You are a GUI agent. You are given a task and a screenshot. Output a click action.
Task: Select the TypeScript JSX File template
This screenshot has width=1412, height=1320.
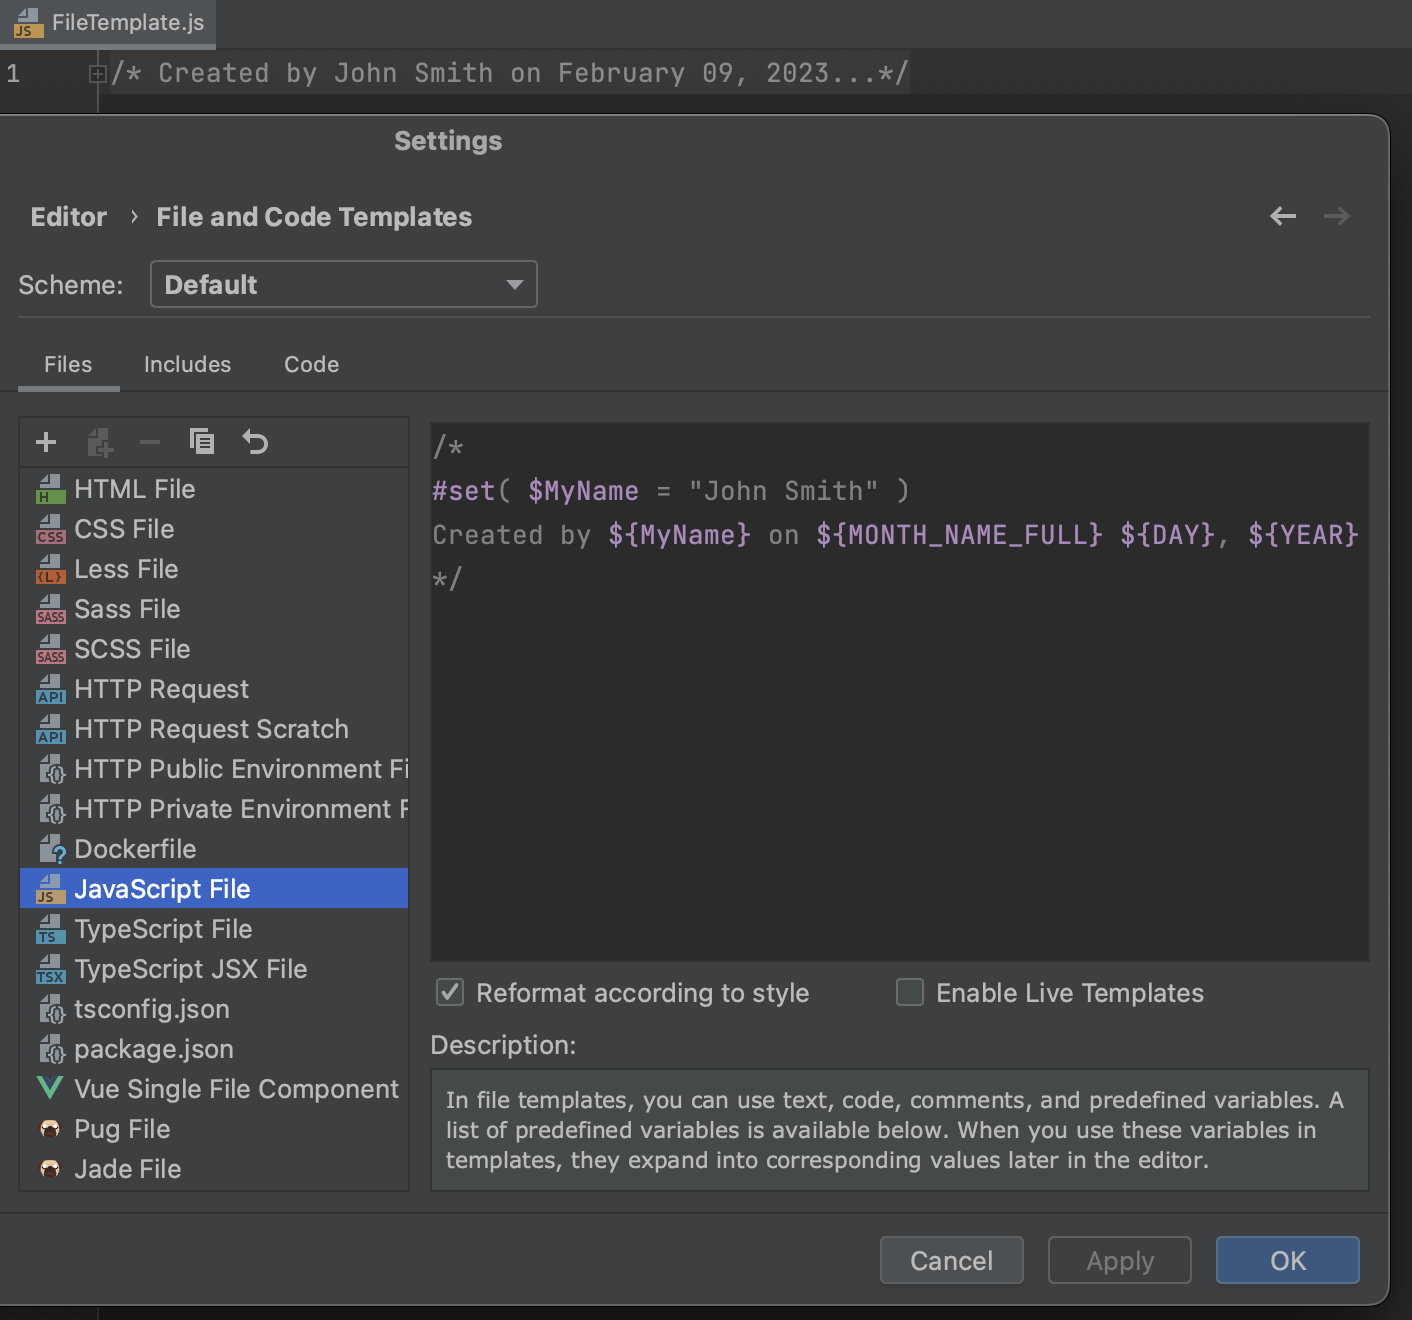coord(191,968)
